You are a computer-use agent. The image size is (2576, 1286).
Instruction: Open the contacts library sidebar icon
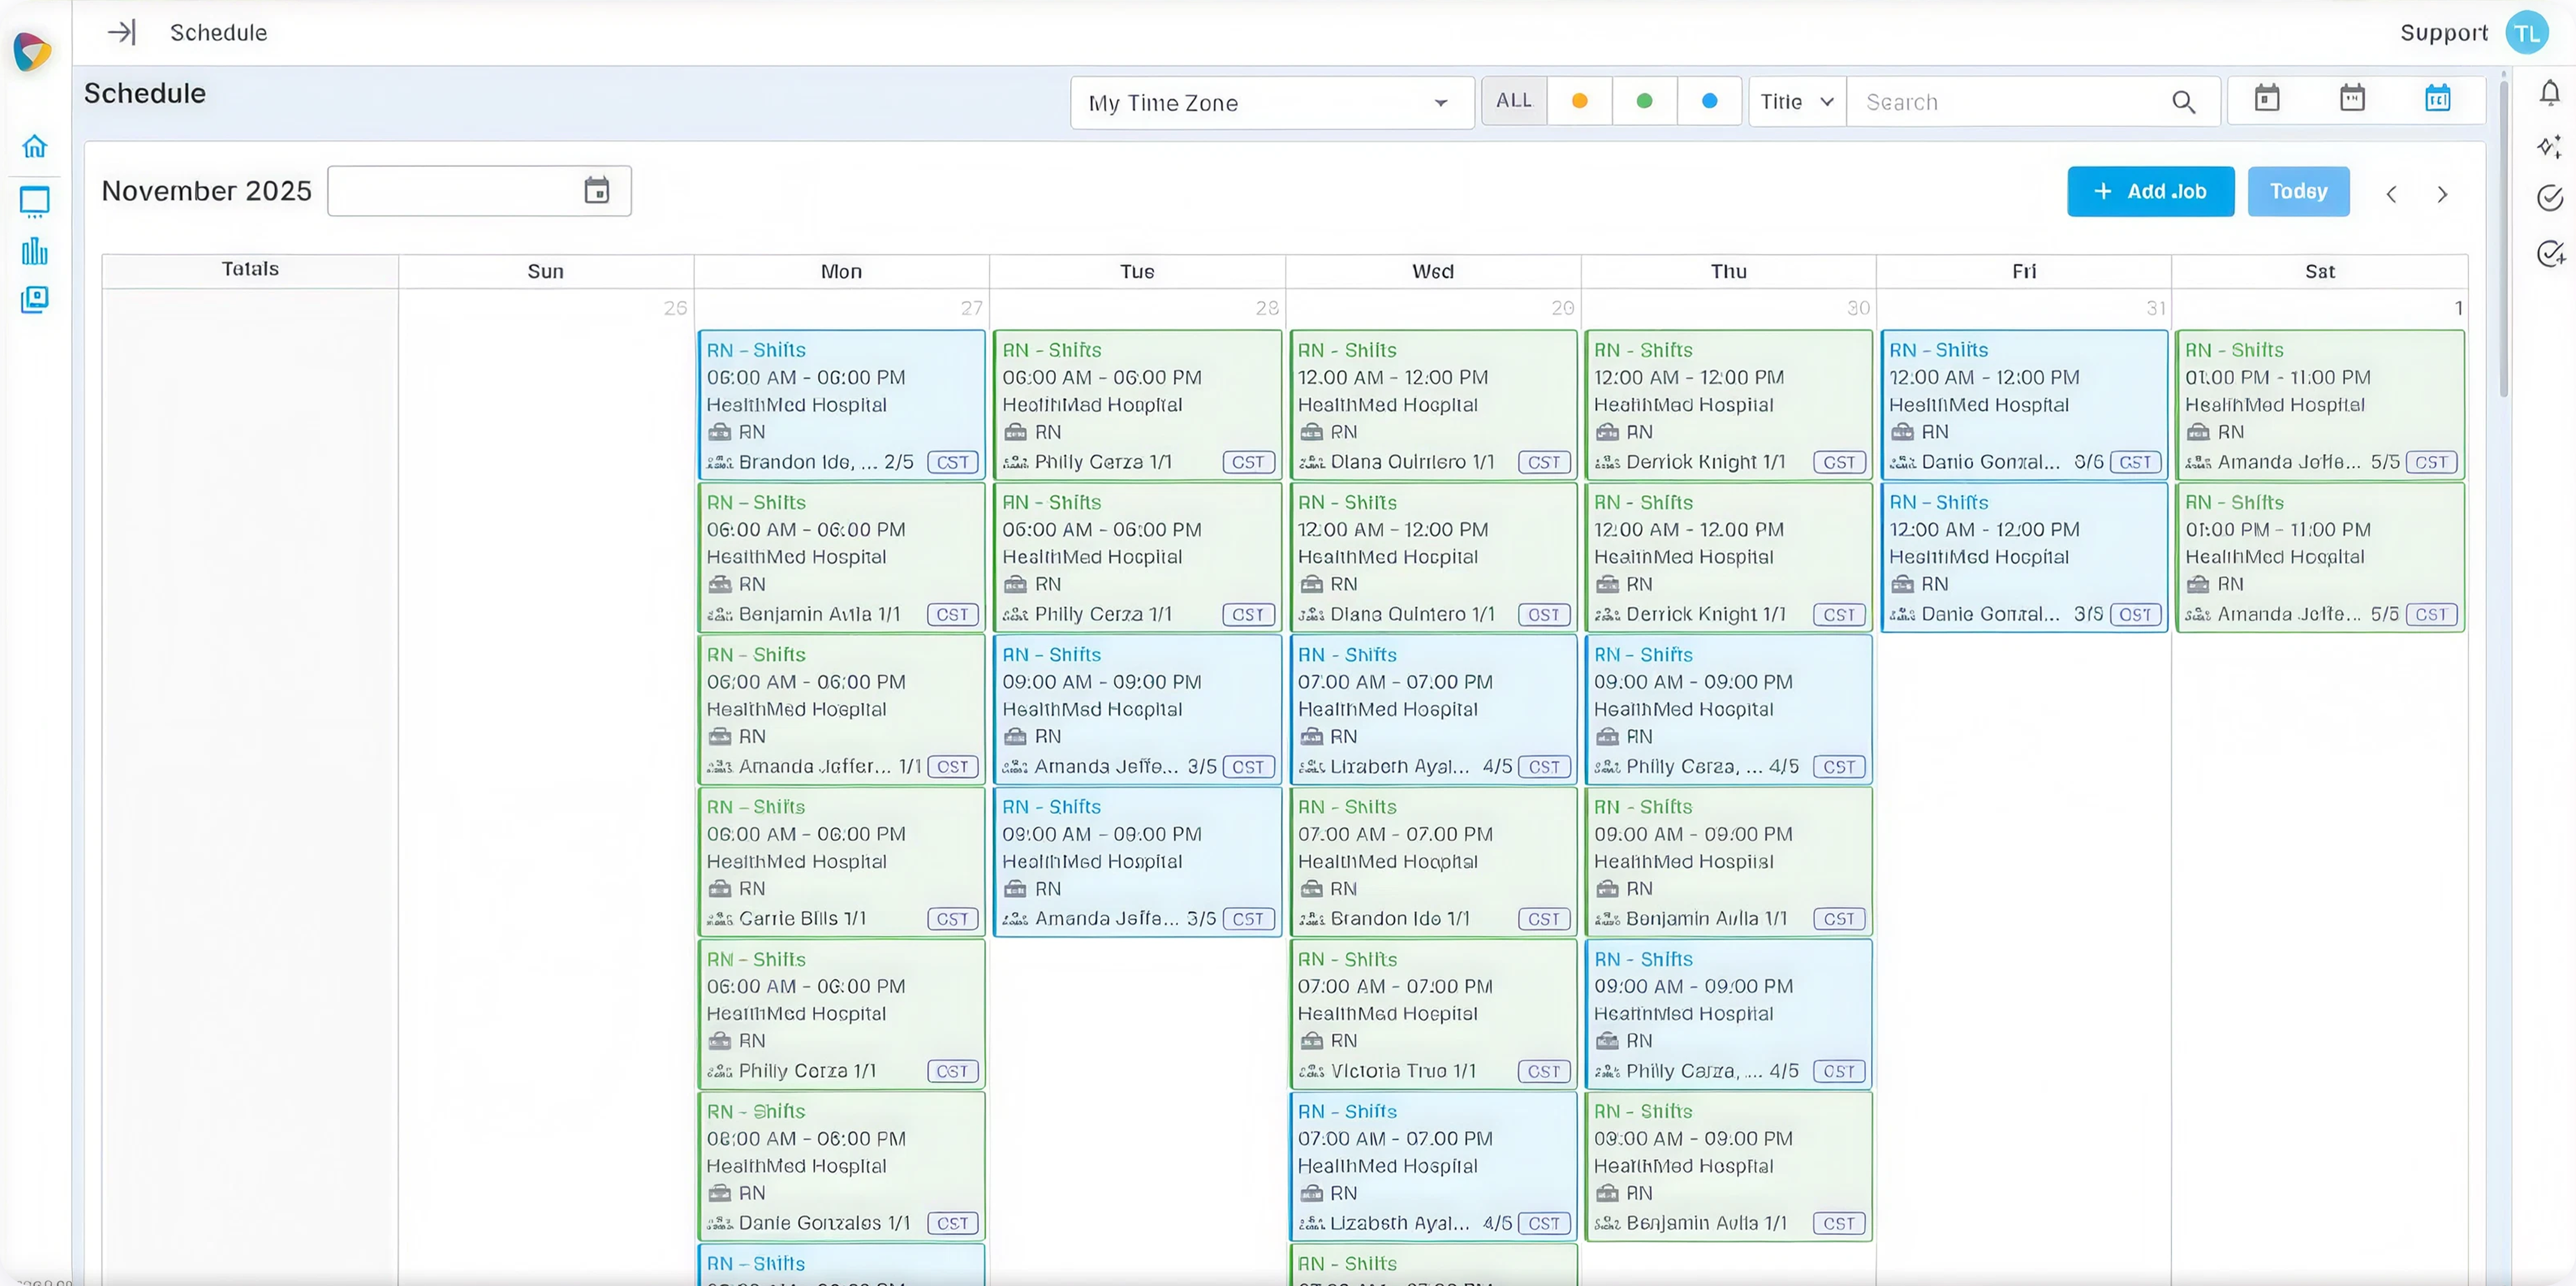[x=34, y=299]
